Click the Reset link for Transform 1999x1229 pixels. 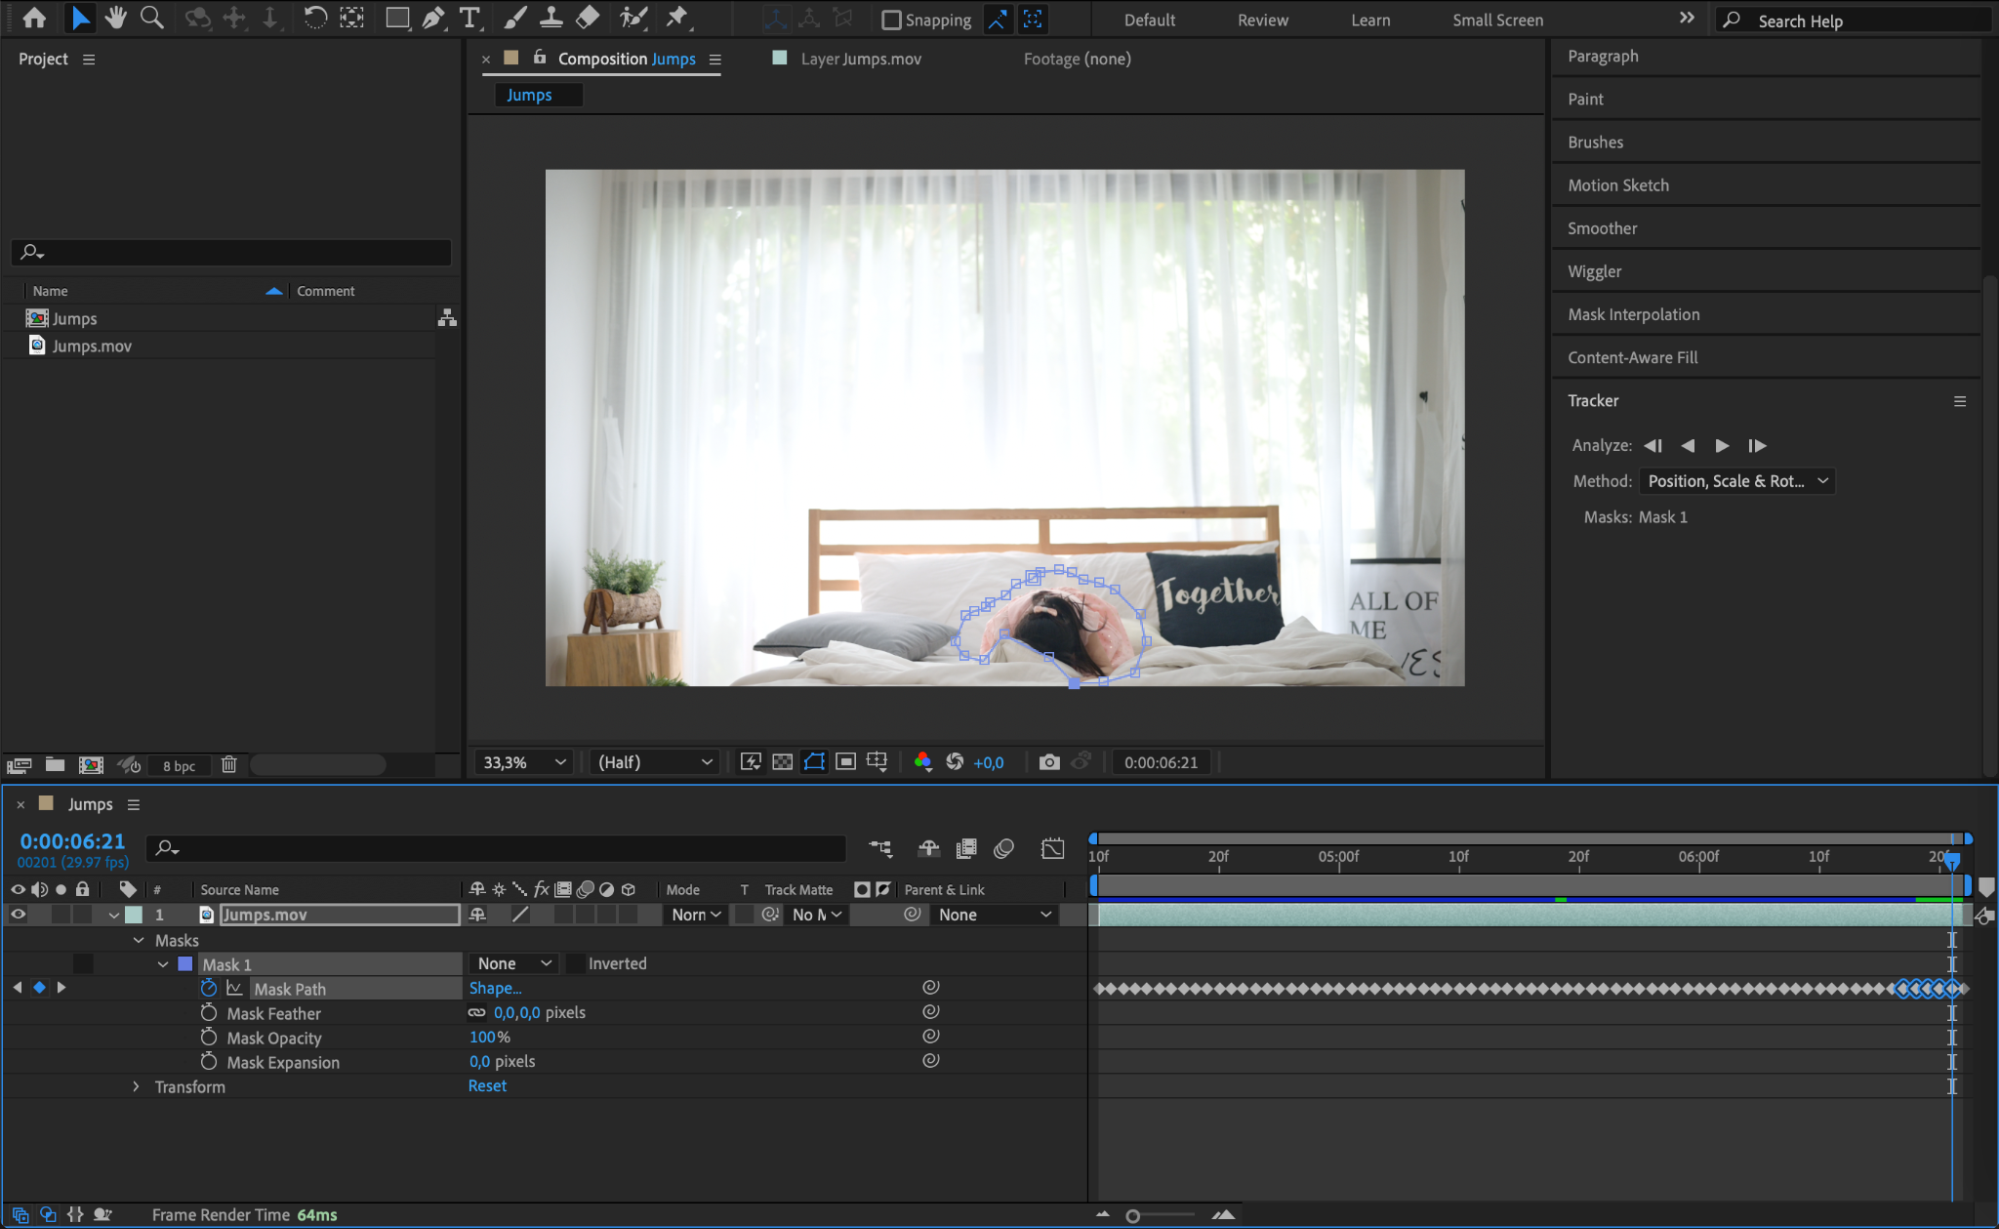487,1086
